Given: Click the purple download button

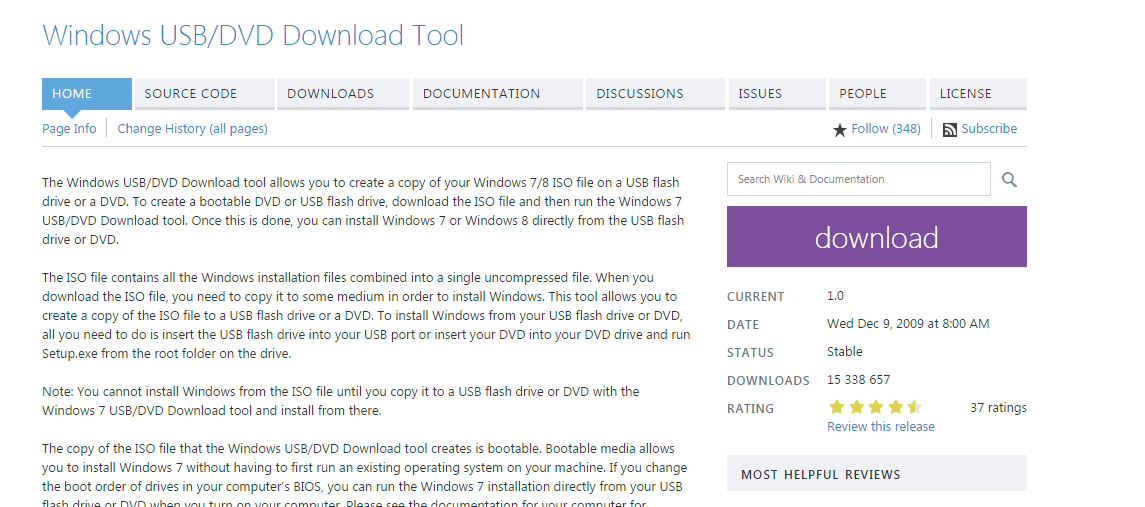Looking at the screenshot, I should click(876, 237).
